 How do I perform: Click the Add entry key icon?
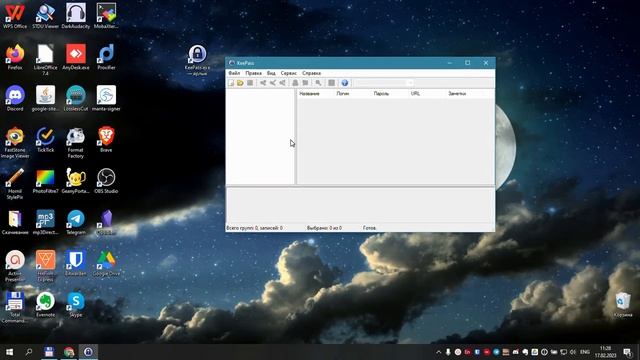pyautogui.click(x=263, y=83)
